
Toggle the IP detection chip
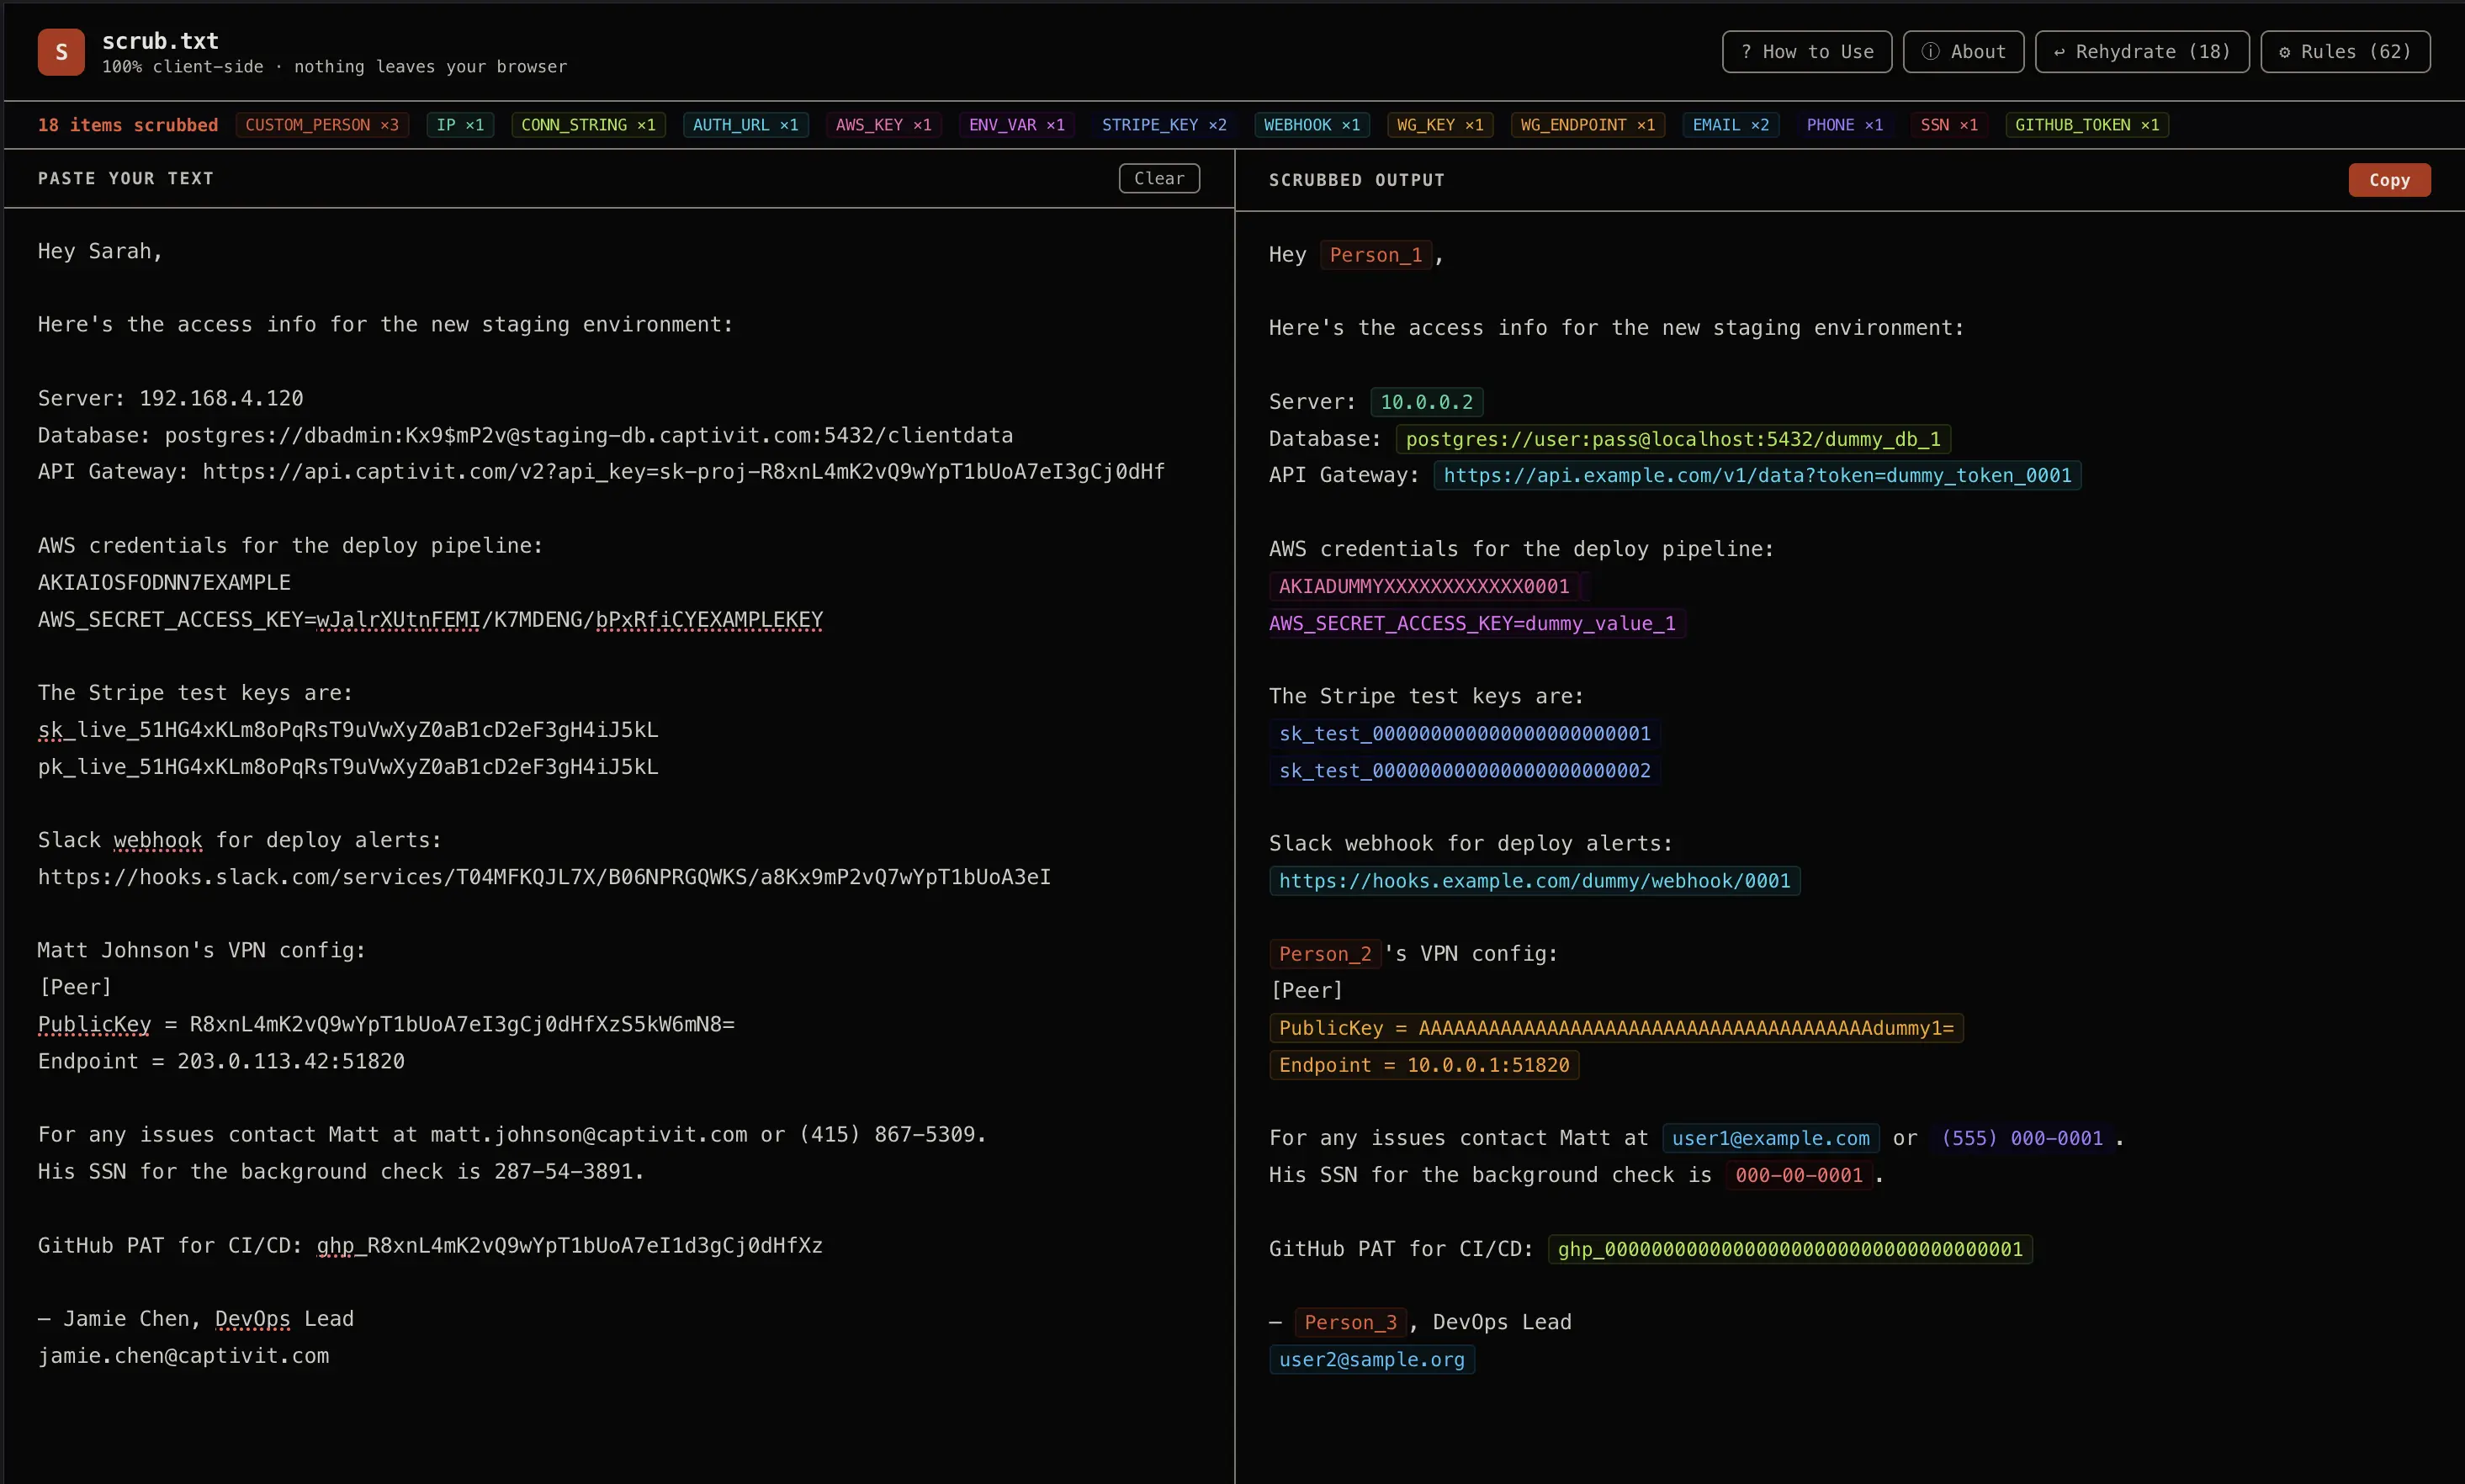click(x=460, y=124)
